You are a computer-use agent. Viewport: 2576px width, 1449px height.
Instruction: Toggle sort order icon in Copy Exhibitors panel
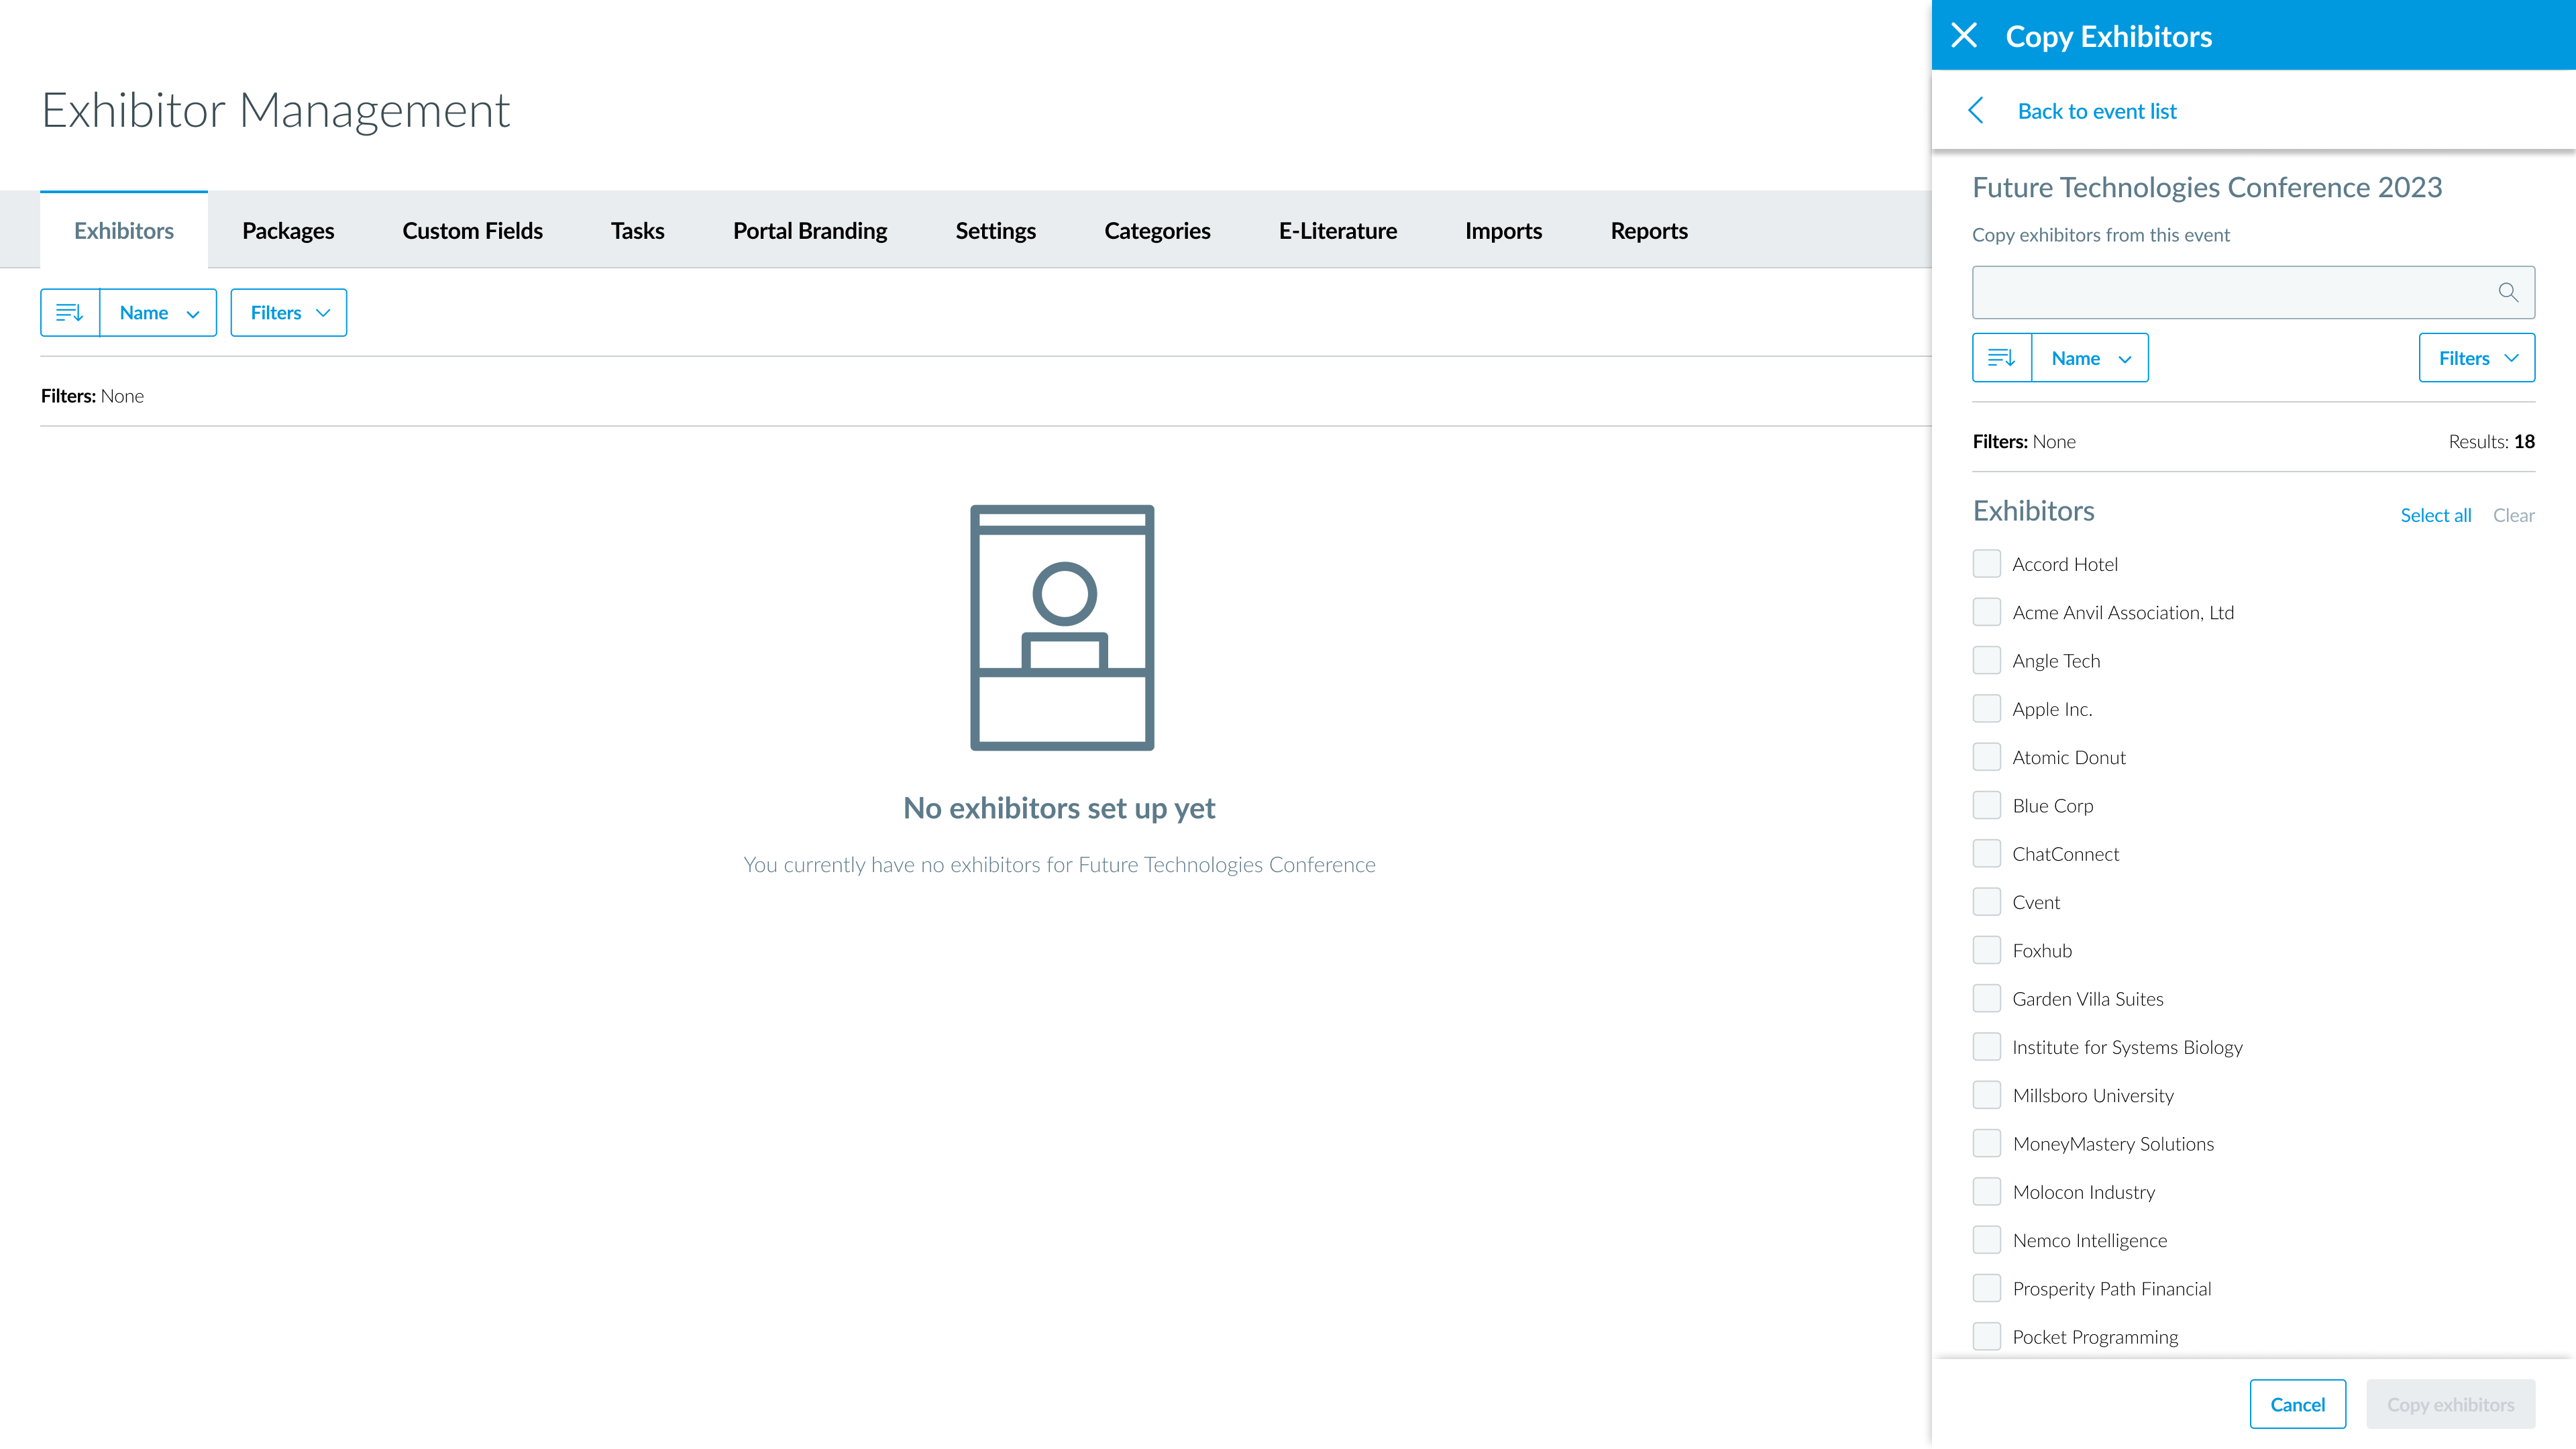(2002, 358)
